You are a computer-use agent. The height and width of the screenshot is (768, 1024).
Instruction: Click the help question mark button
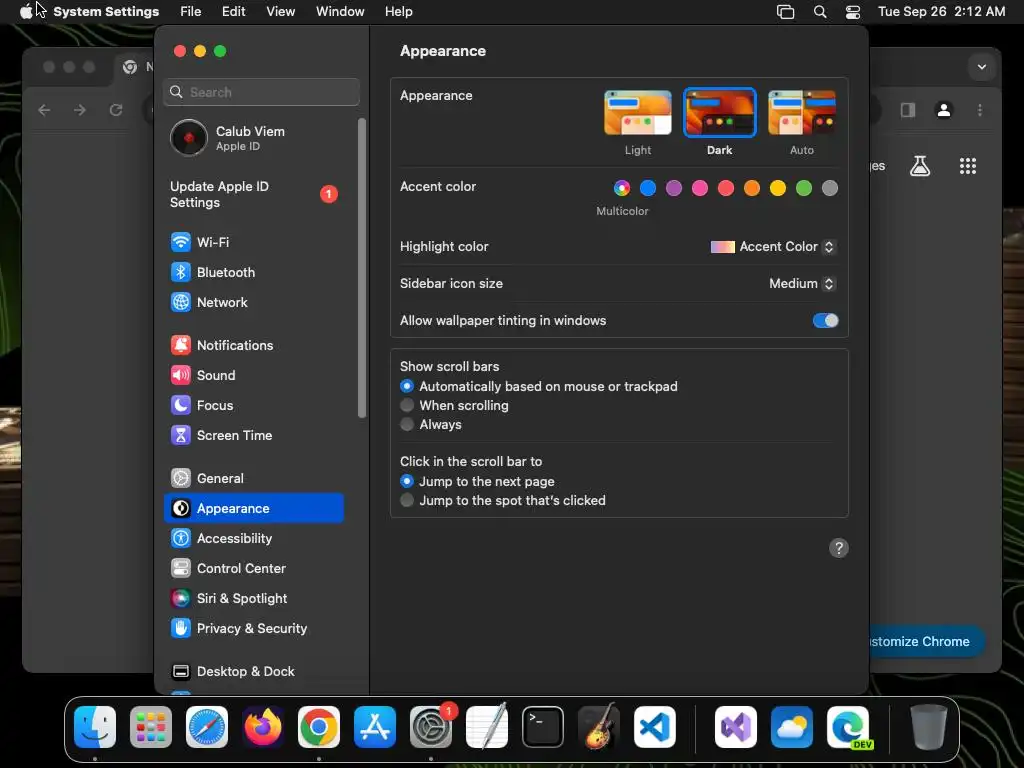pos(839,549)
